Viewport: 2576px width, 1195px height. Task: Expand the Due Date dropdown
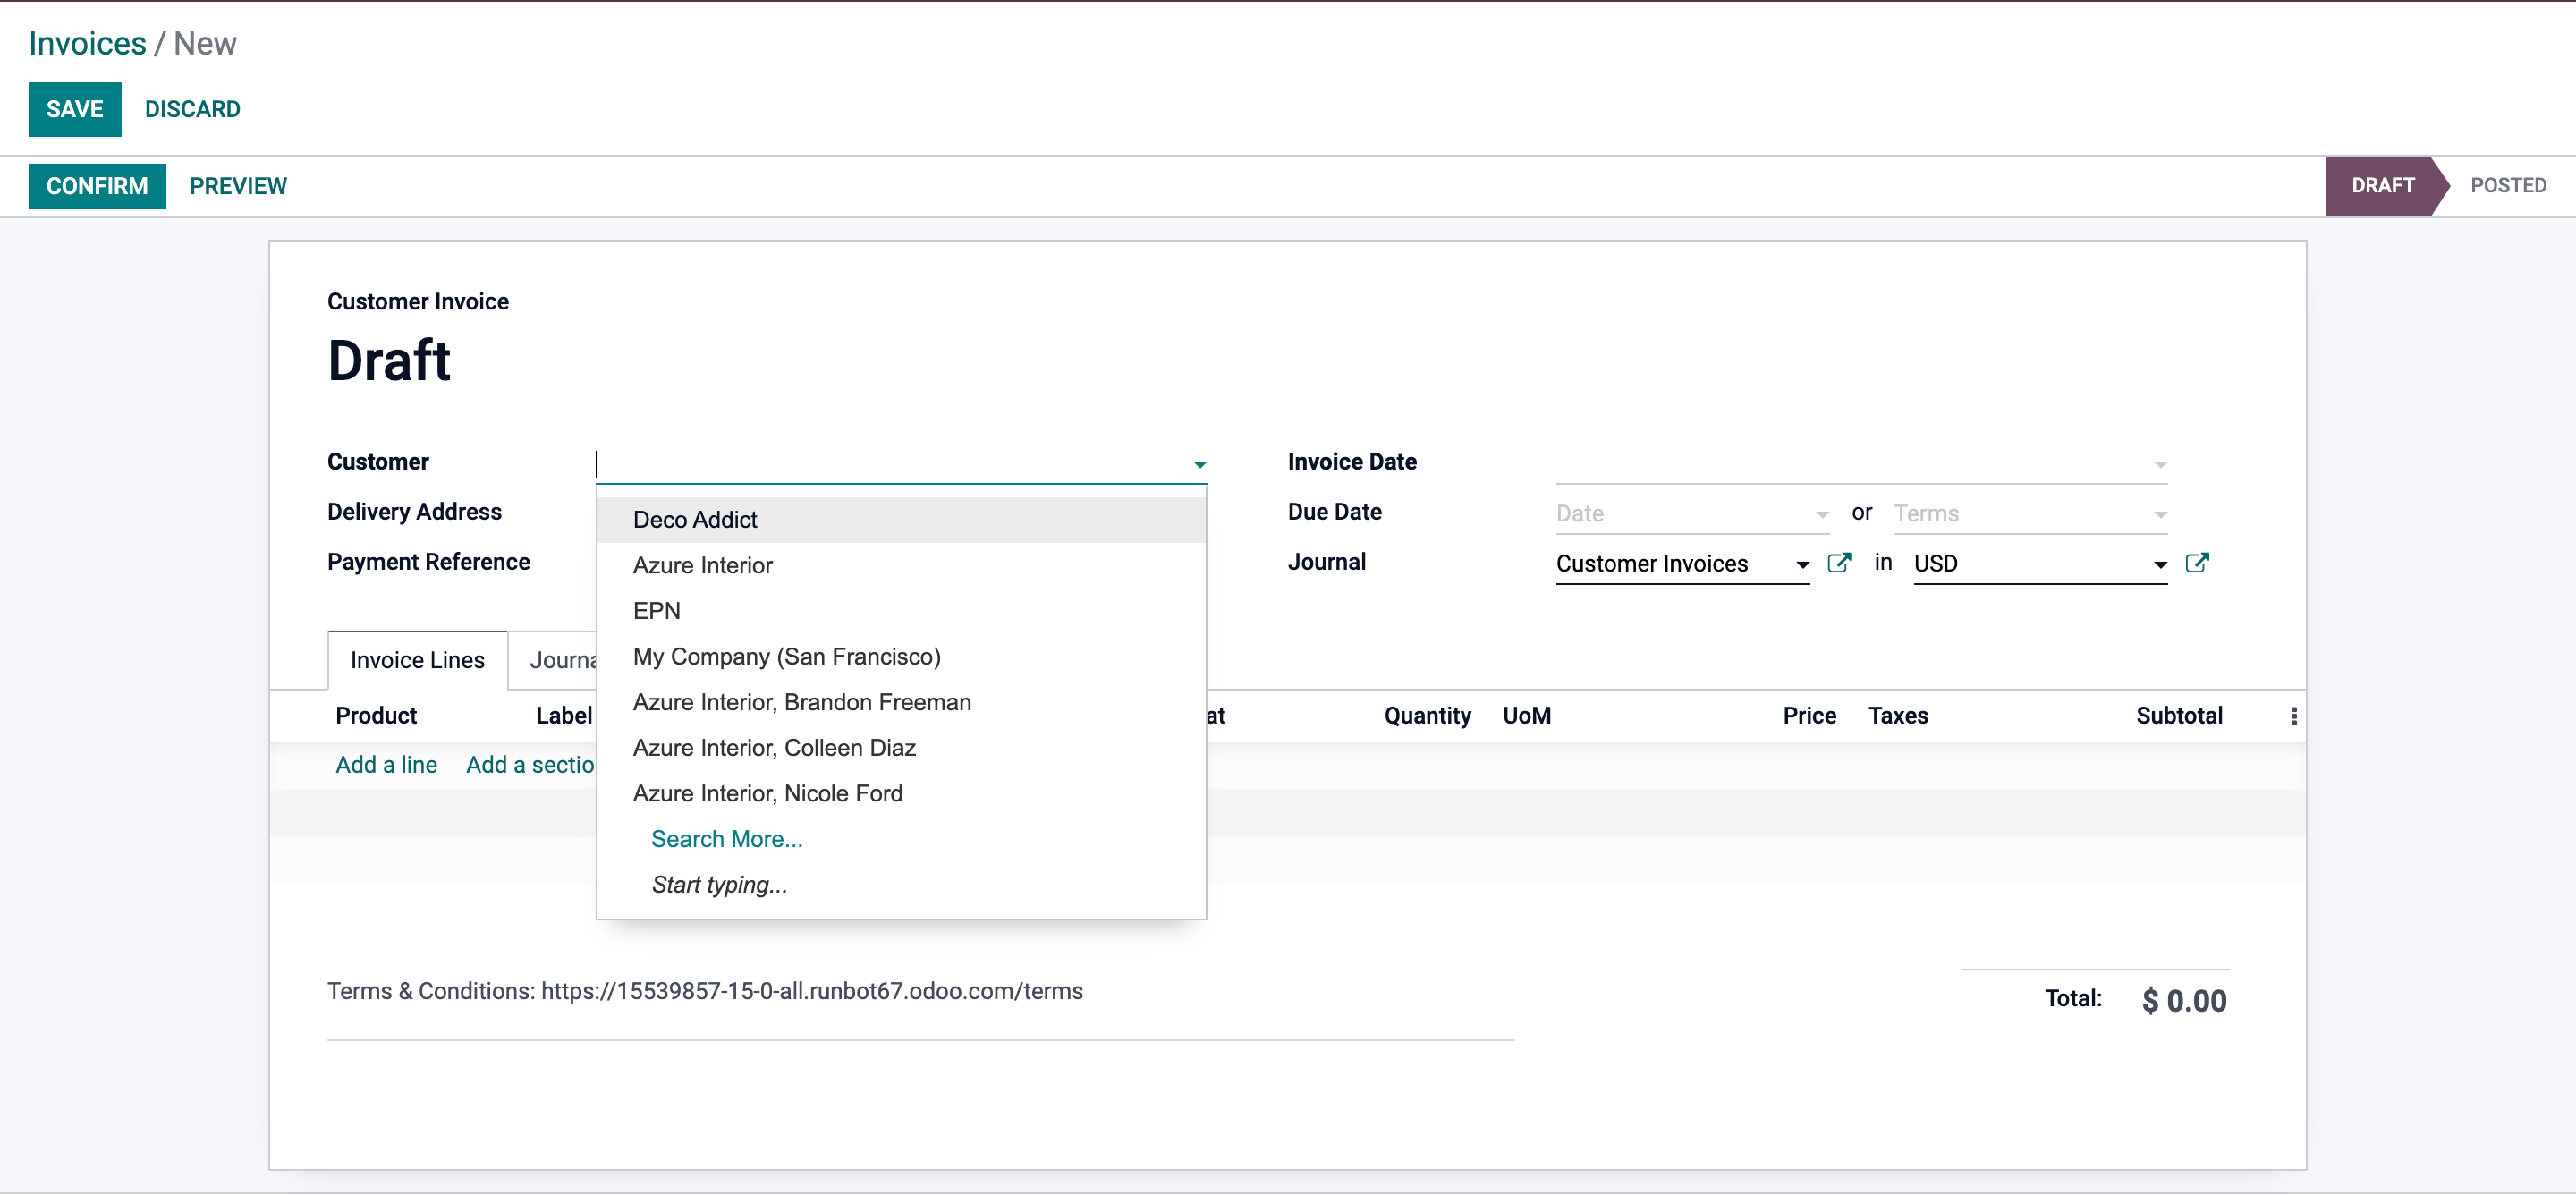pyautogui.click(x=1821, y=514)
